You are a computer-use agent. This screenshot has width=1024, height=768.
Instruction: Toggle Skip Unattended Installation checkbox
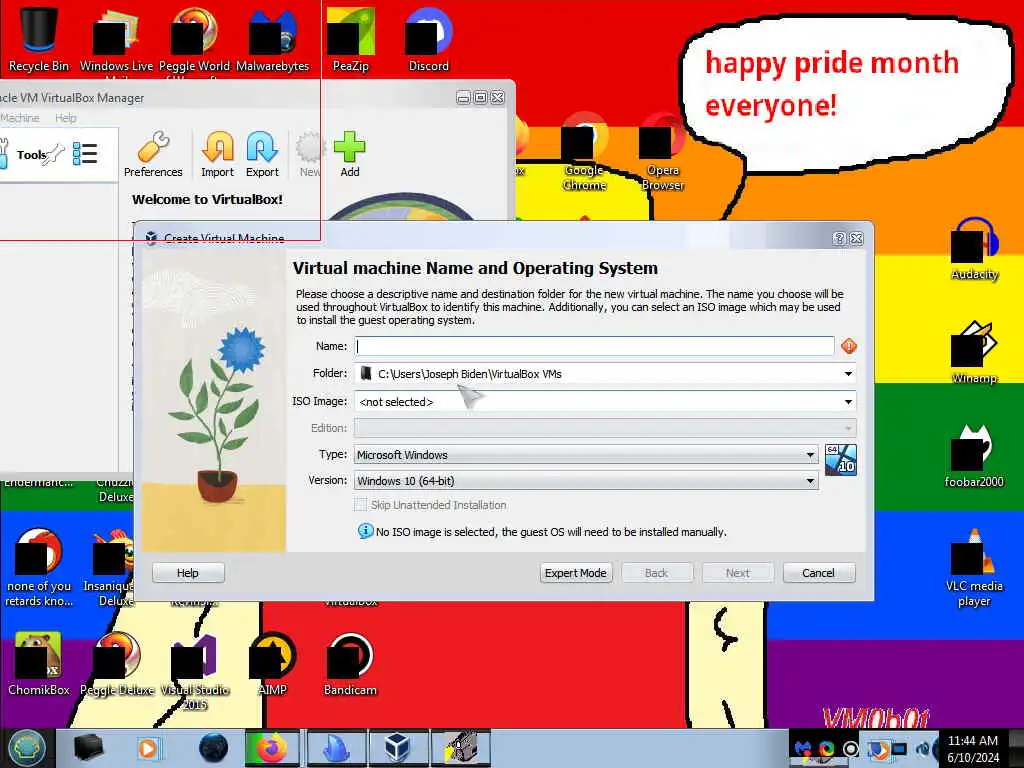360,505
